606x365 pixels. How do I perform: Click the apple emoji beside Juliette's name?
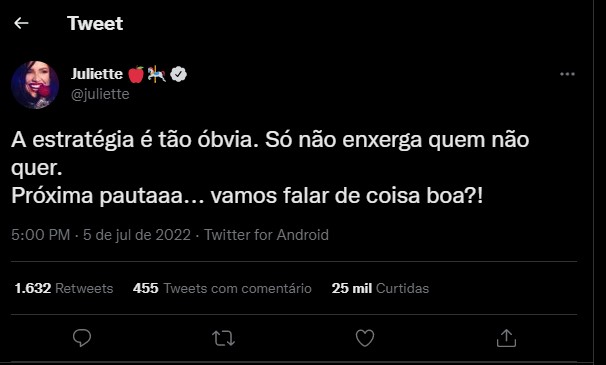coord(136,74)
